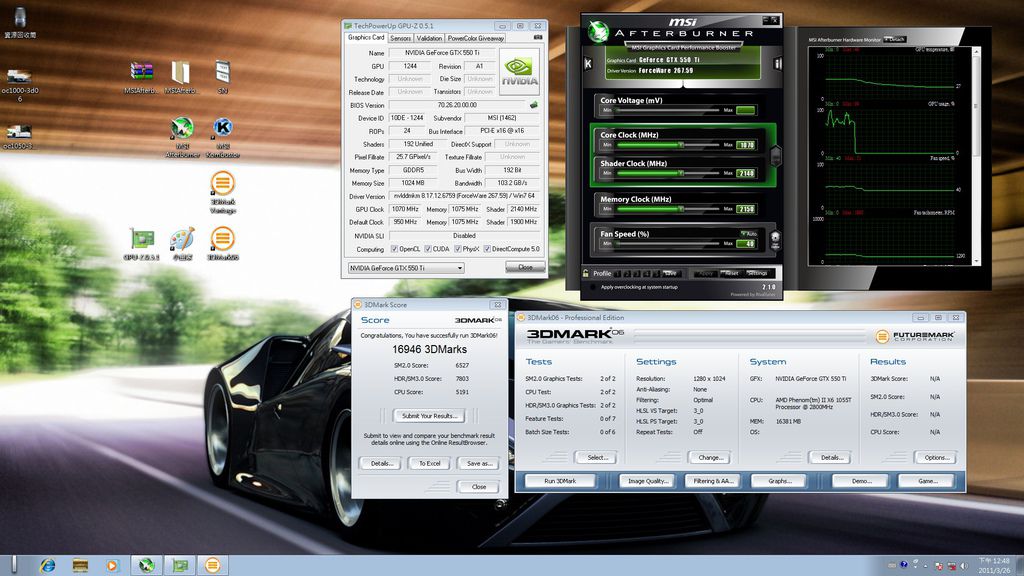Image resolution: width=1024 pixels, height=576 pixels.
Task: Click the Kombustor K button in Afterburner
Action: (x=588, y=64)
